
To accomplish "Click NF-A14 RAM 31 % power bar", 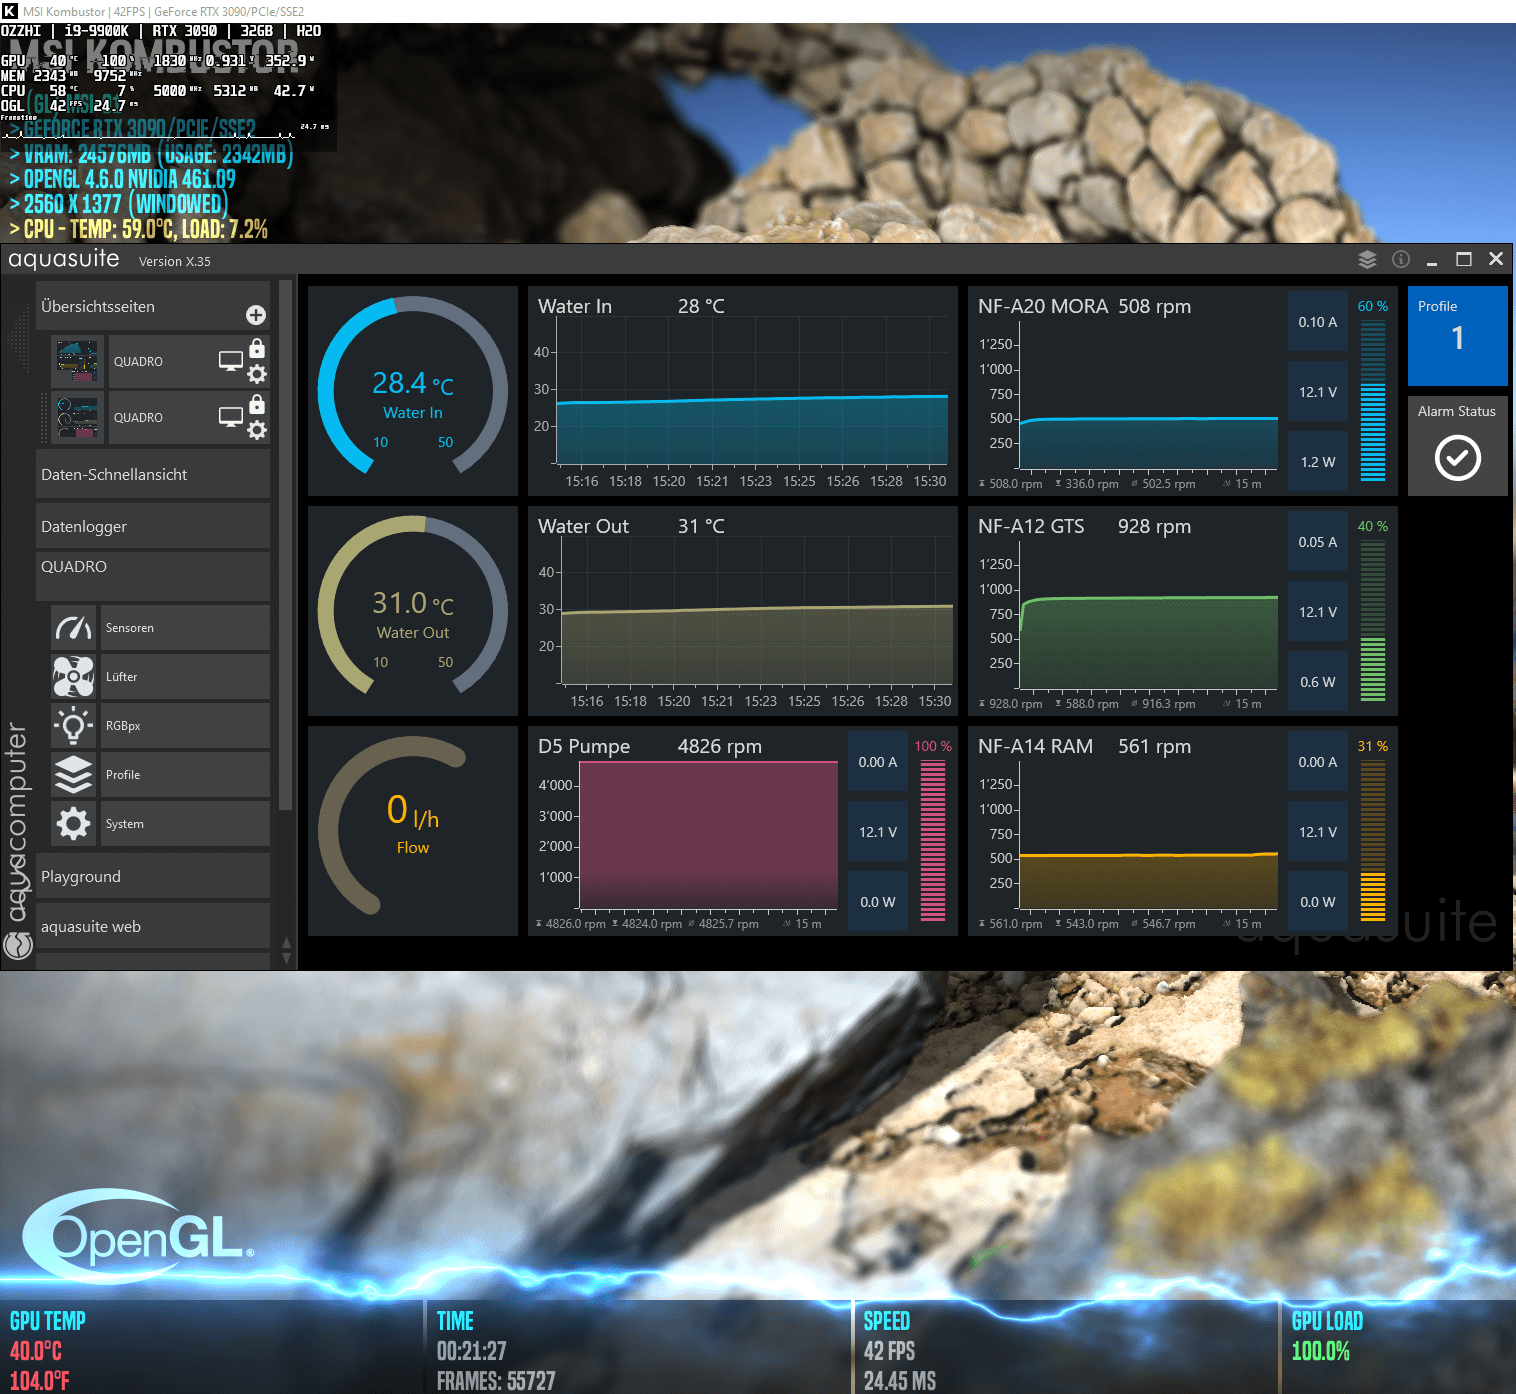I will [1373, 840].
